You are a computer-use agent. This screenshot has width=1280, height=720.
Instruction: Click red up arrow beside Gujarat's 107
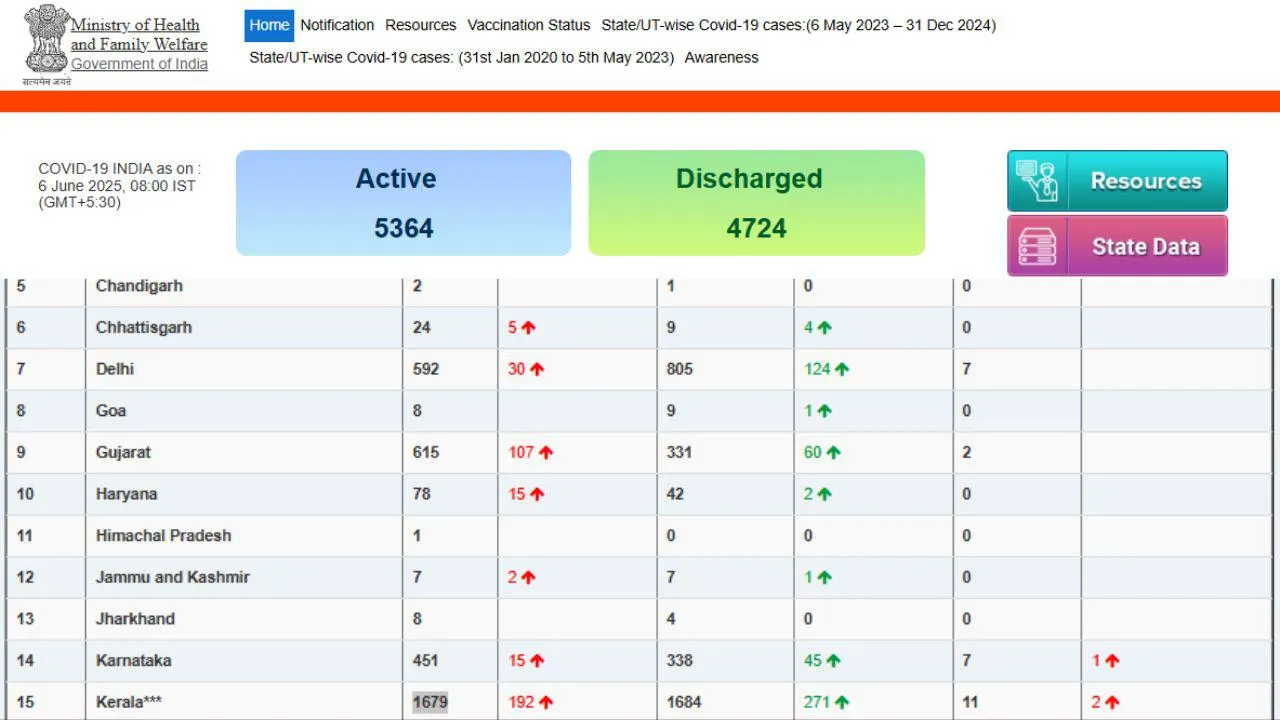pos(546,452)
